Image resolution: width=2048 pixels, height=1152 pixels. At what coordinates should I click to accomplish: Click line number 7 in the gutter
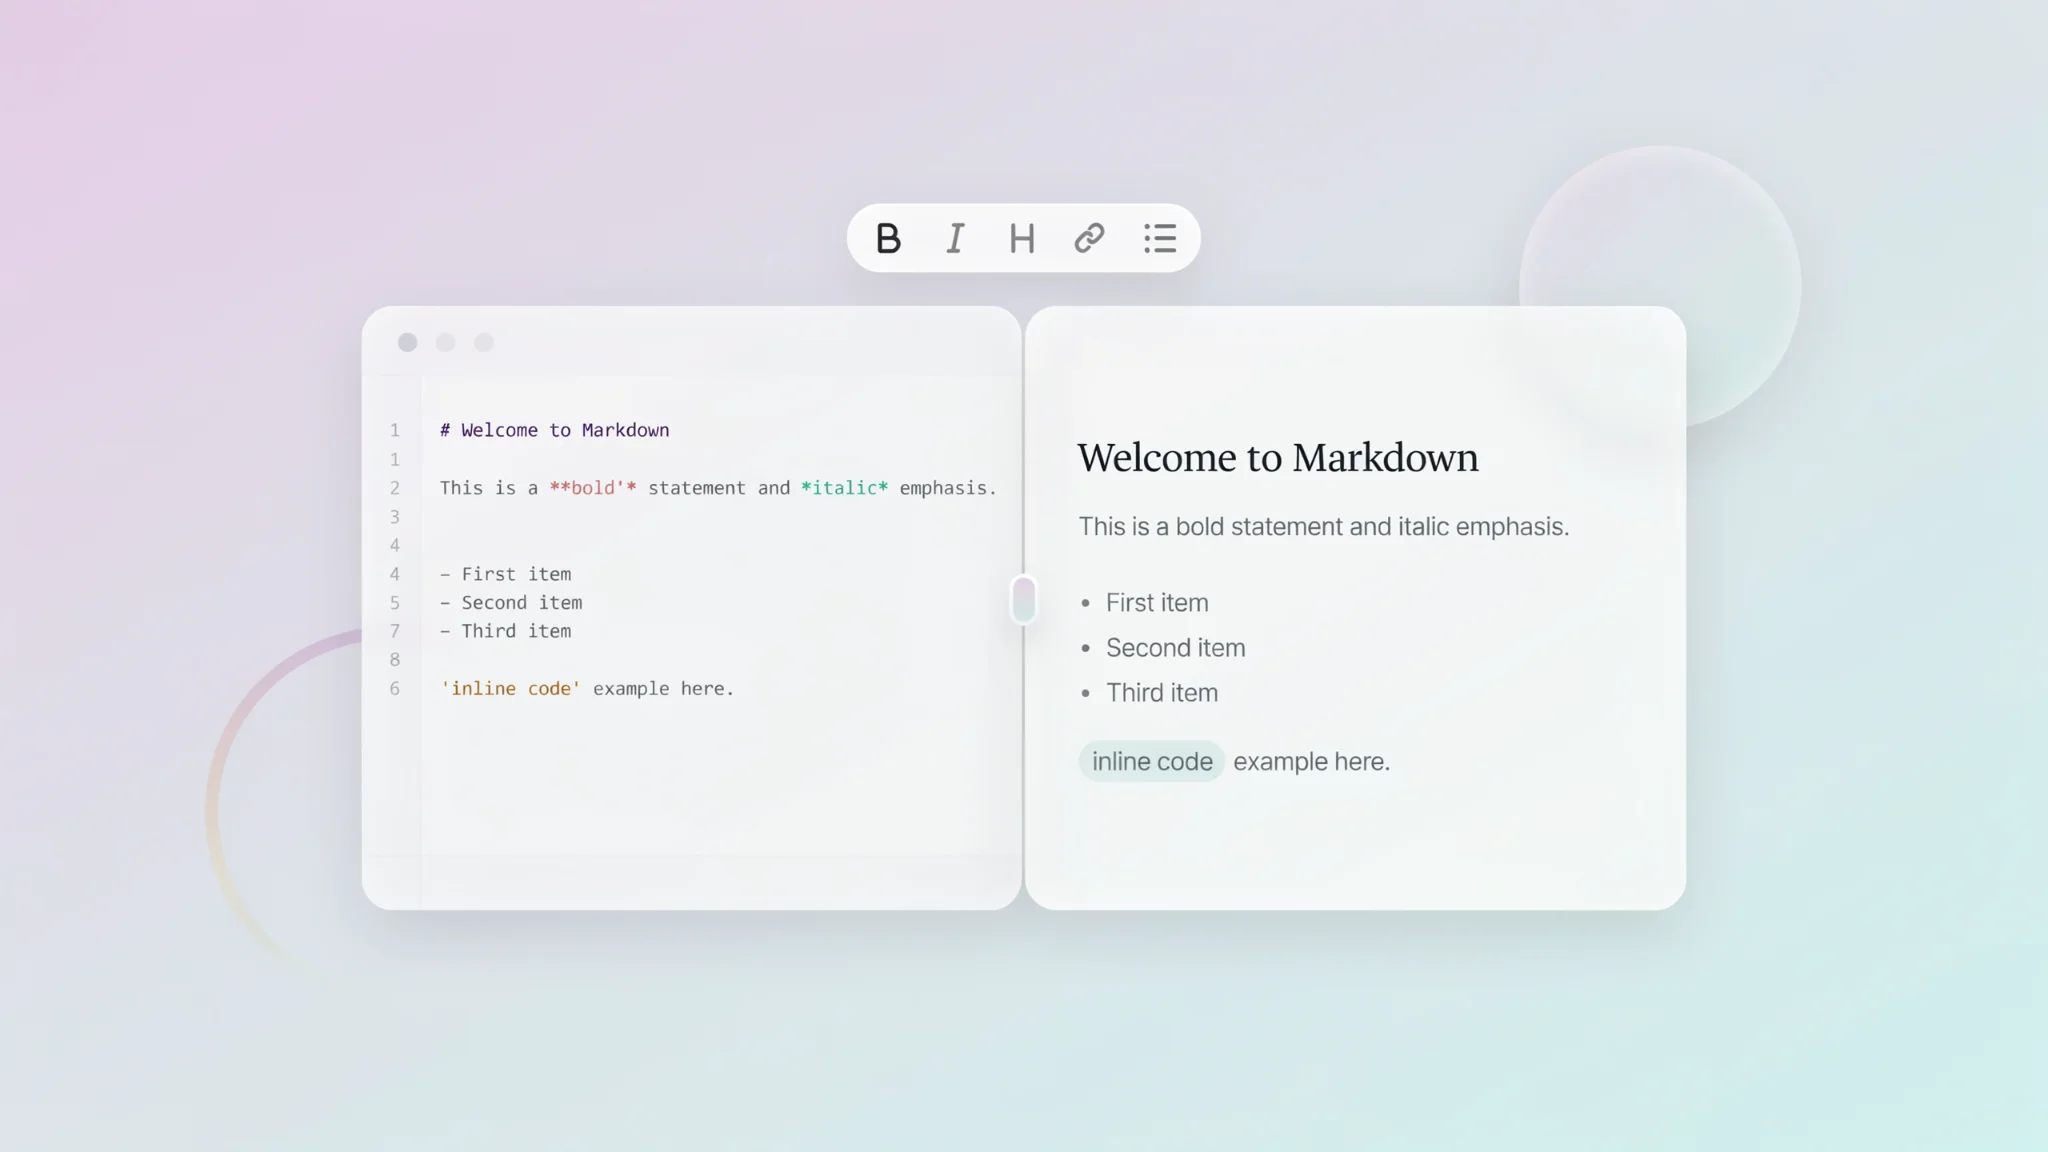pos(395,631)
